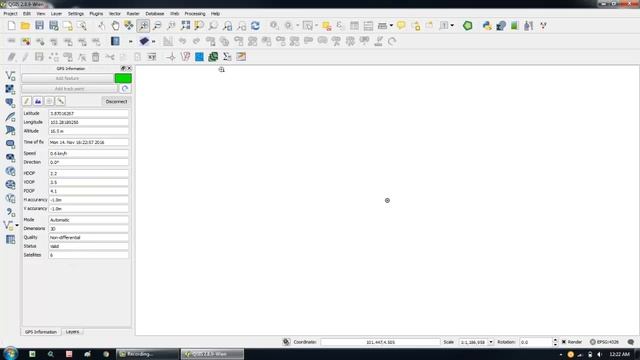This screenshot has height=360, width=640.
Task: Activate the Zoom In magnifier tool
Action: pos(143,26)
